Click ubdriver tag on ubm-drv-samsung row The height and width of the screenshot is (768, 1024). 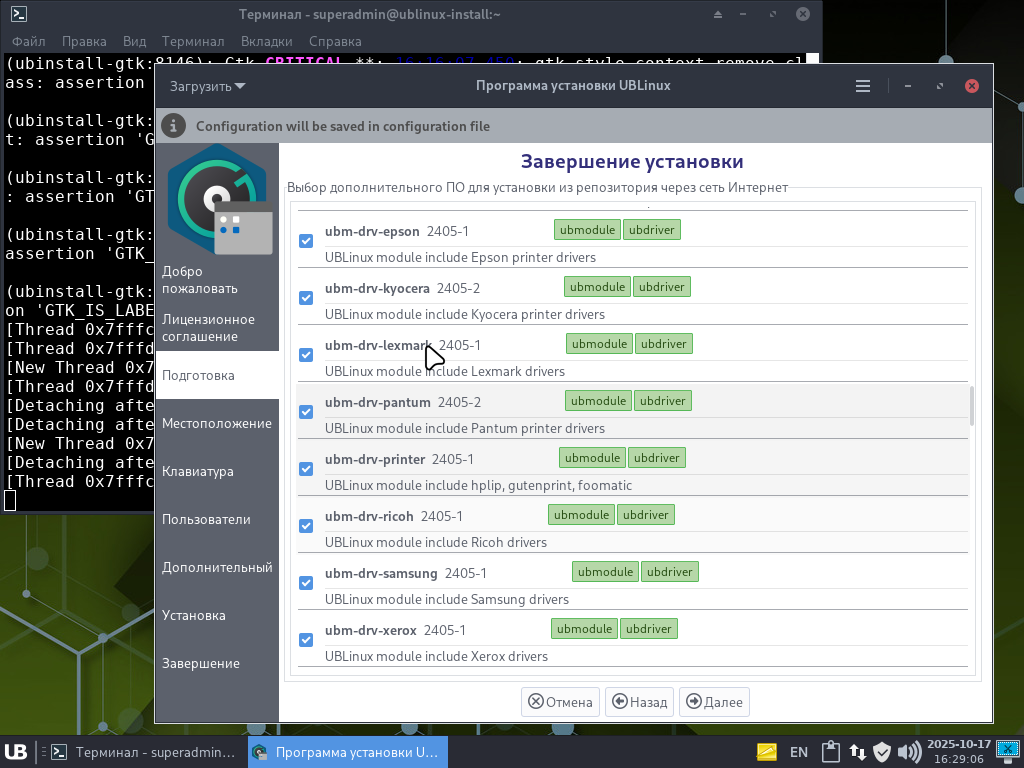pos(669,571)
